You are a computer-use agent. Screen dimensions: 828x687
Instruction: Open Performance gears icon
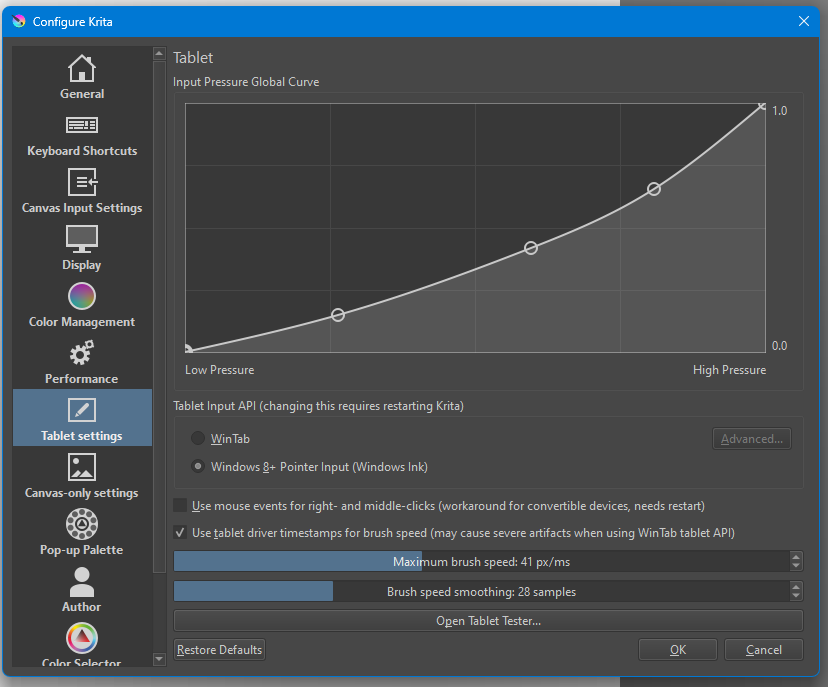82,353
